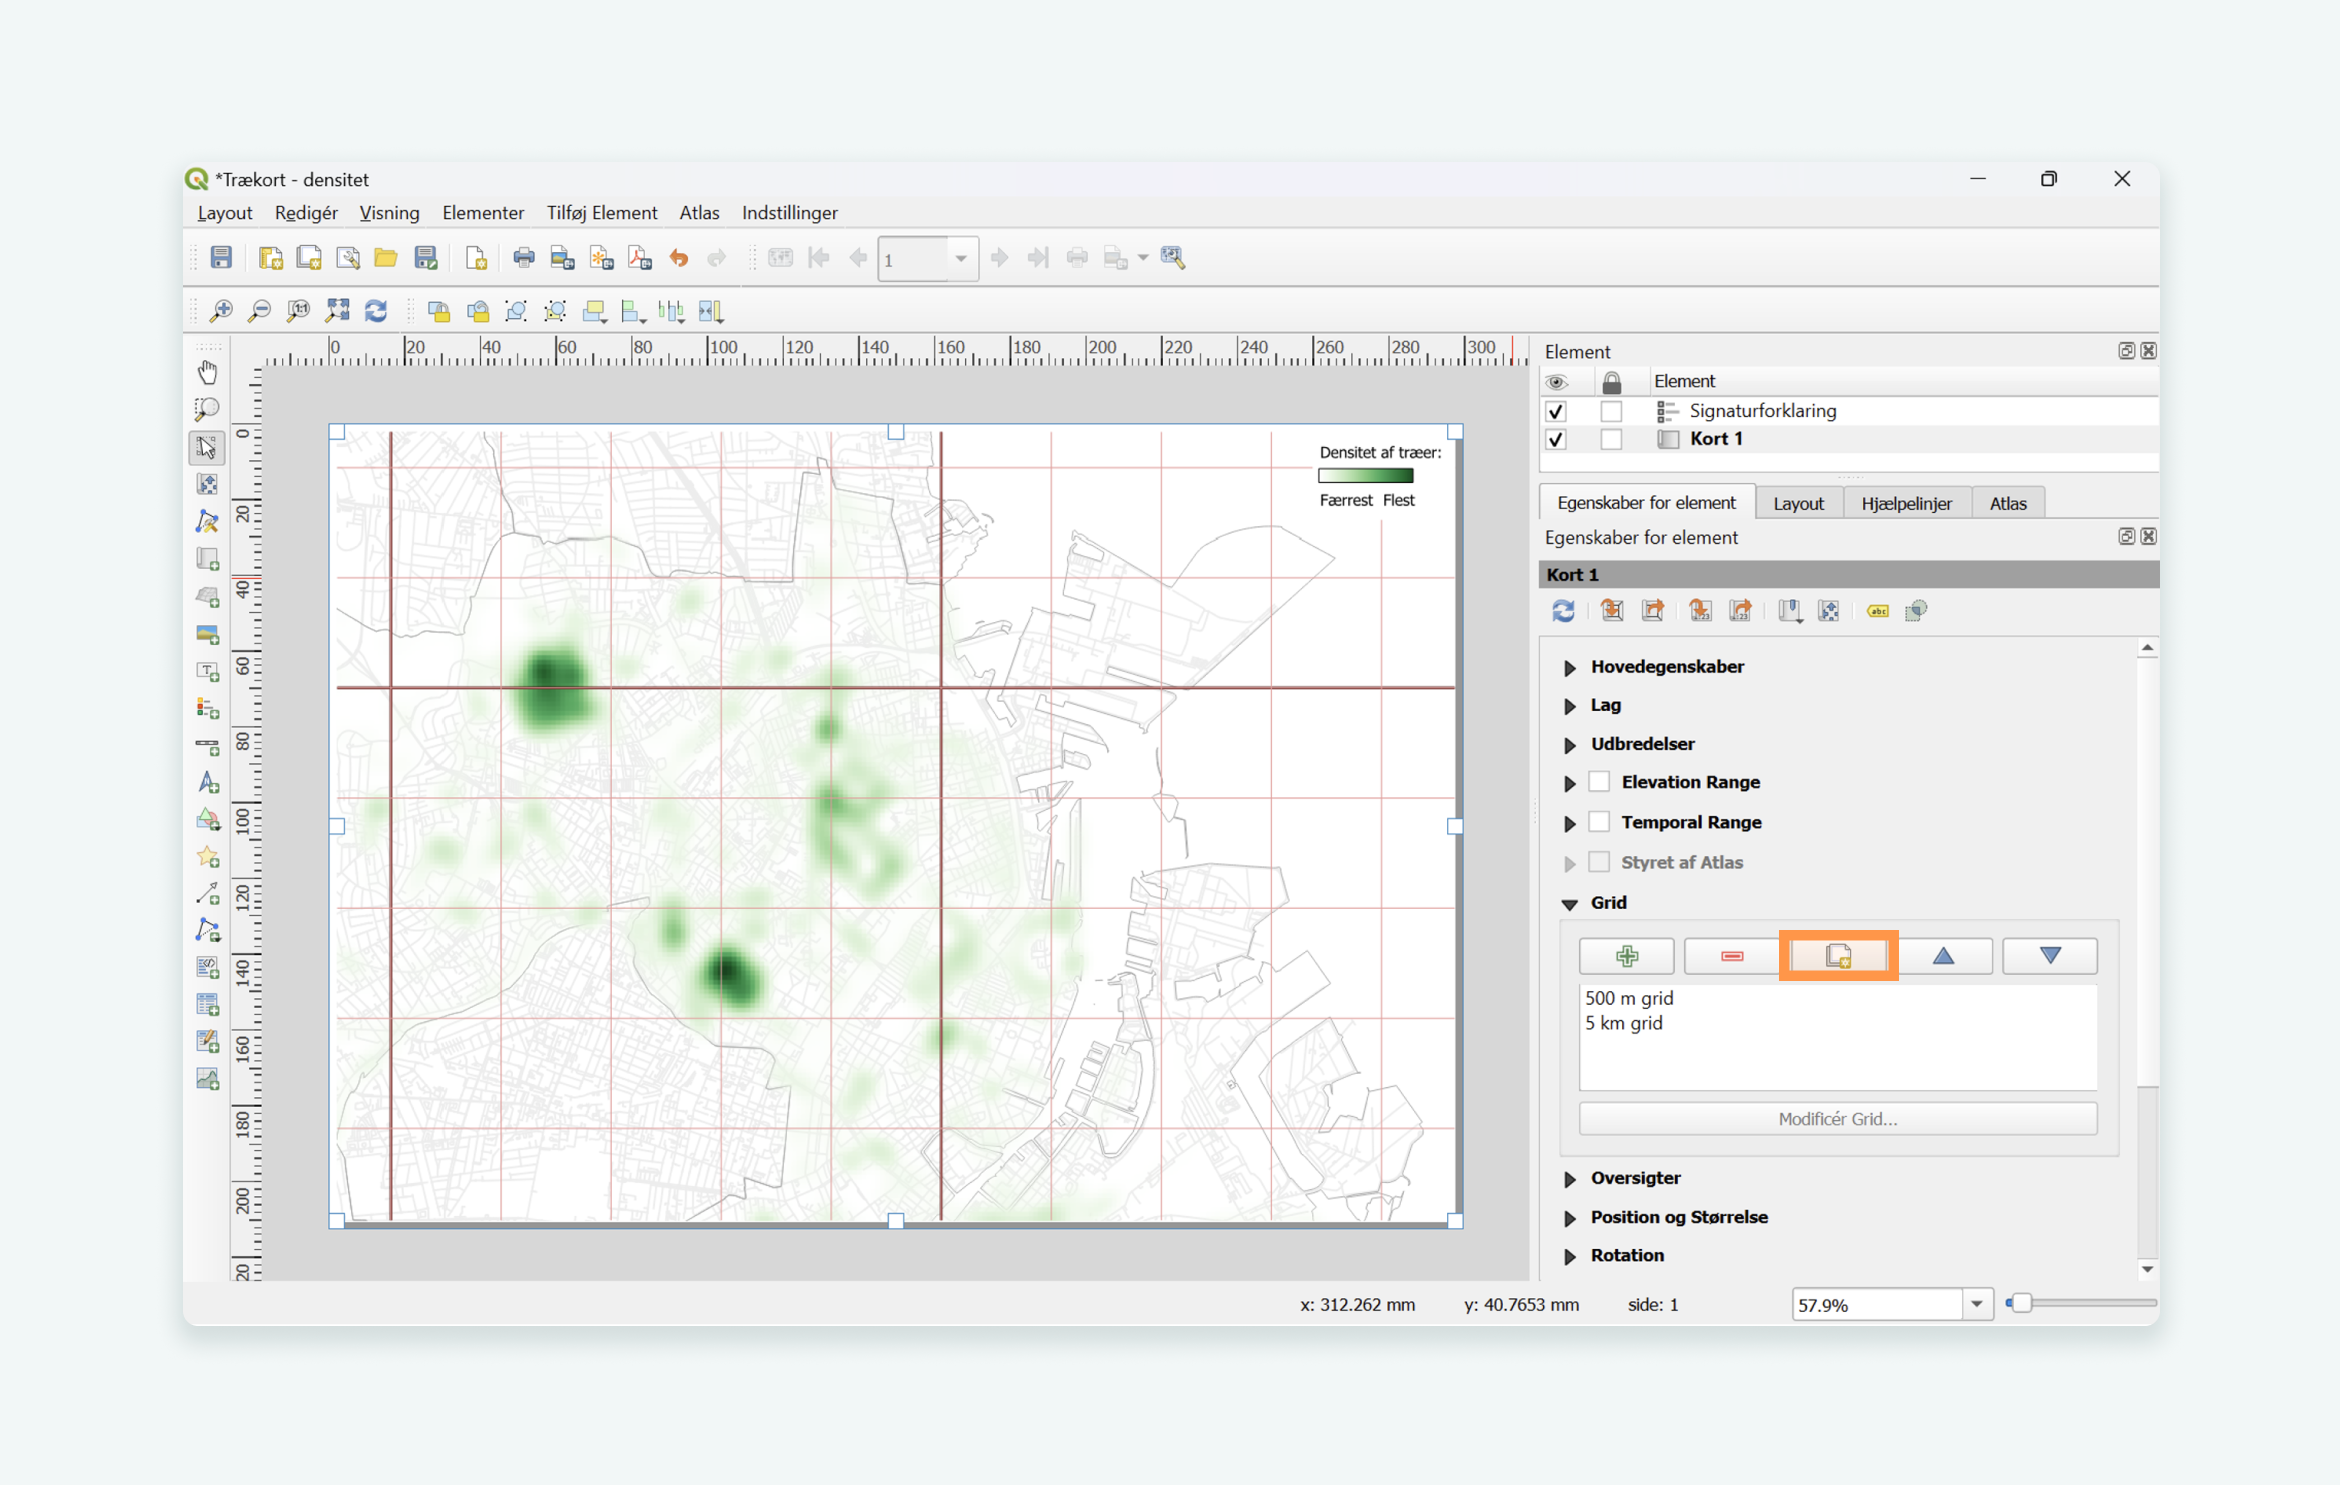Image resolution: width=2340 pixels, height=1485 pixels.
Task: Export the layout as PDF
Action: point(639,257)
